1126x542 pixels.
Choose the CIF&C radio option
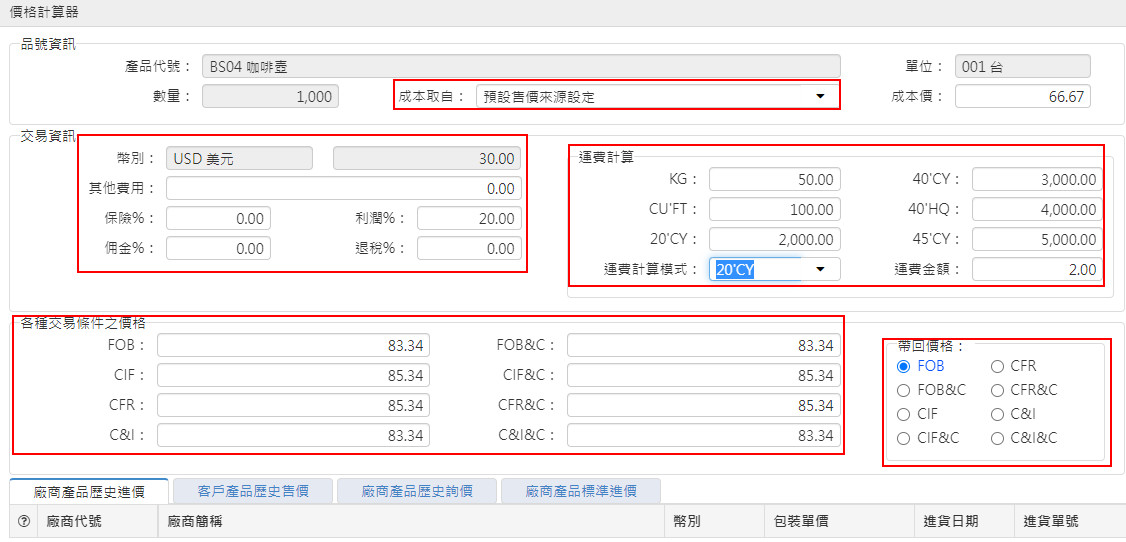click(x=904, y=438)
